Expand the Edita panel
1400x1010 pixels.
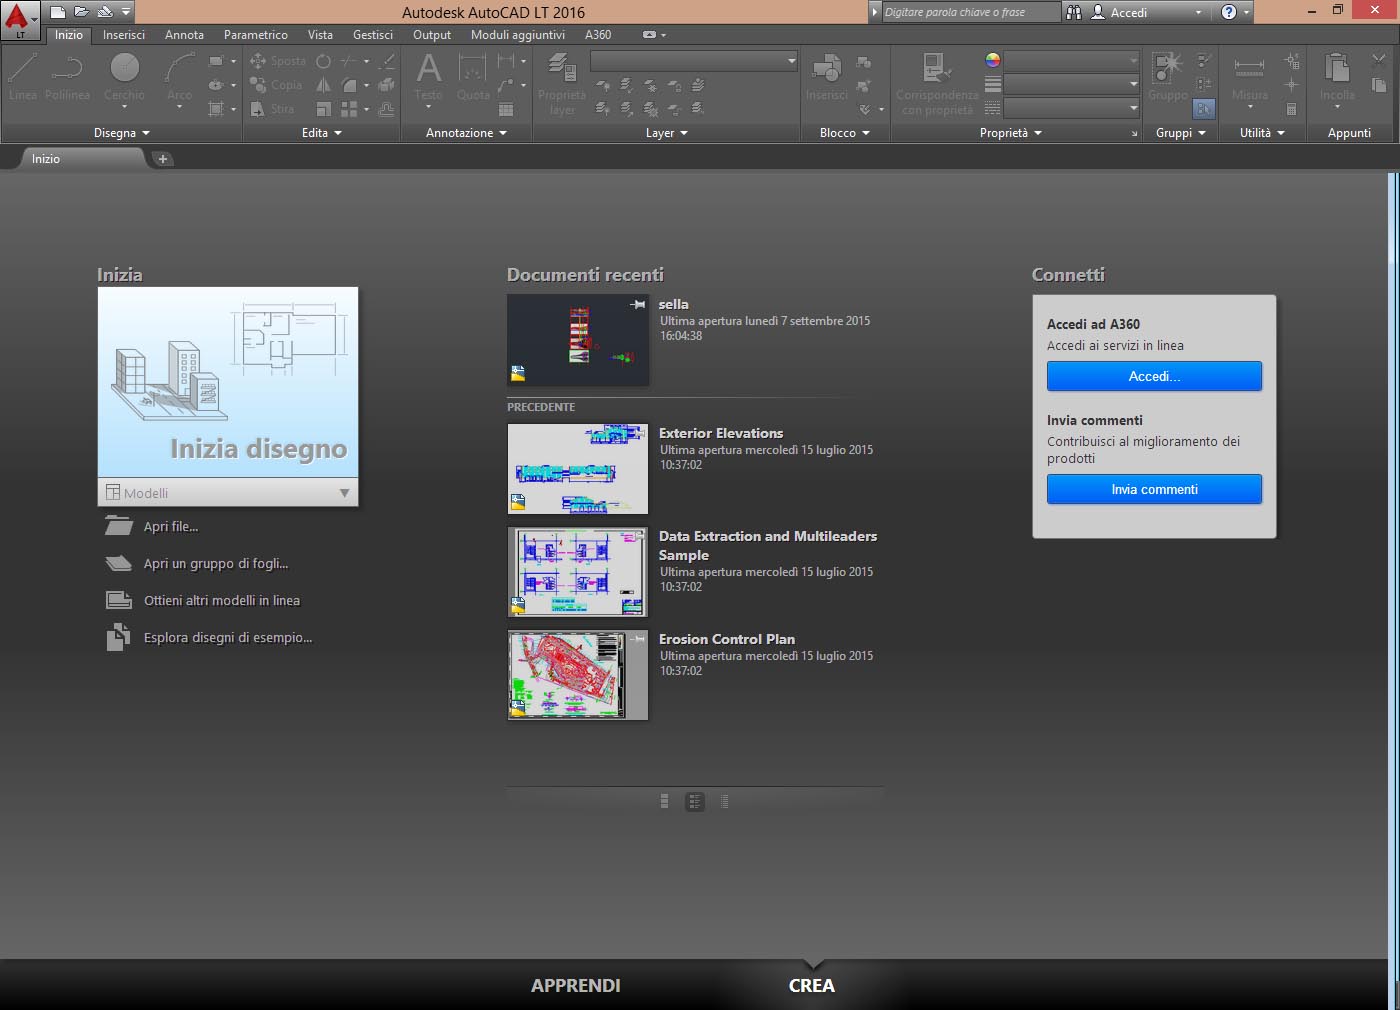point(321,133)
